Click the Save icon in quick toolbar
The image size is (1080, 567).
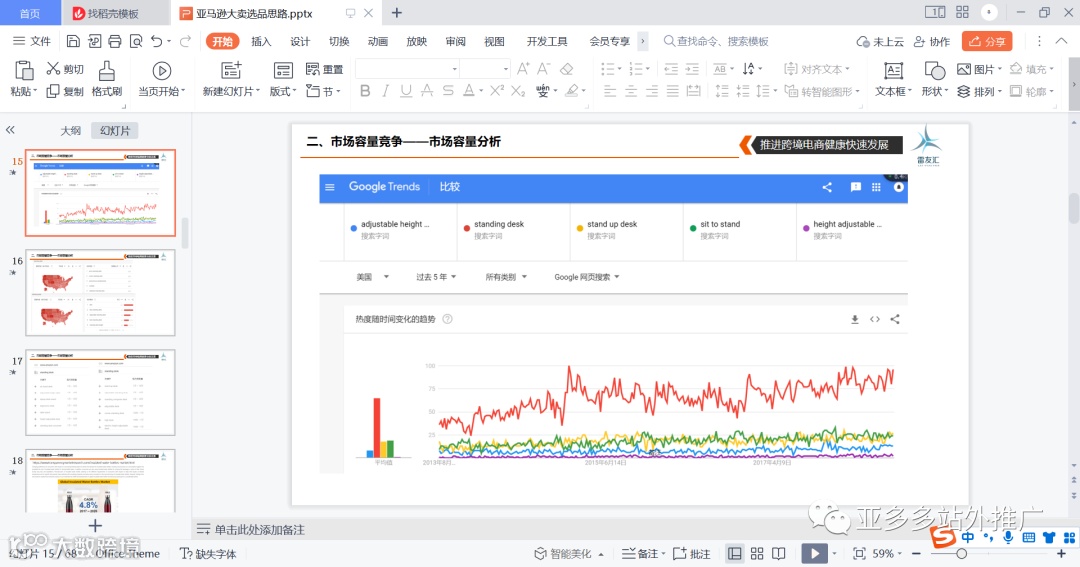73,41
